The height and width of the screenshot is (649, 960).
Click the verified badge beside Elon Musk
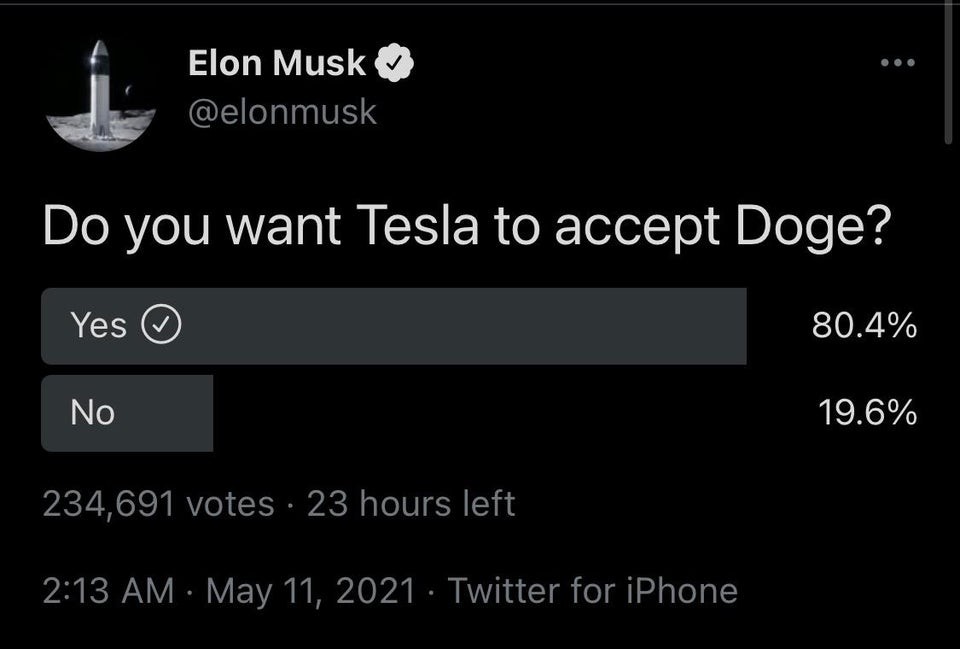click(394, 63)
